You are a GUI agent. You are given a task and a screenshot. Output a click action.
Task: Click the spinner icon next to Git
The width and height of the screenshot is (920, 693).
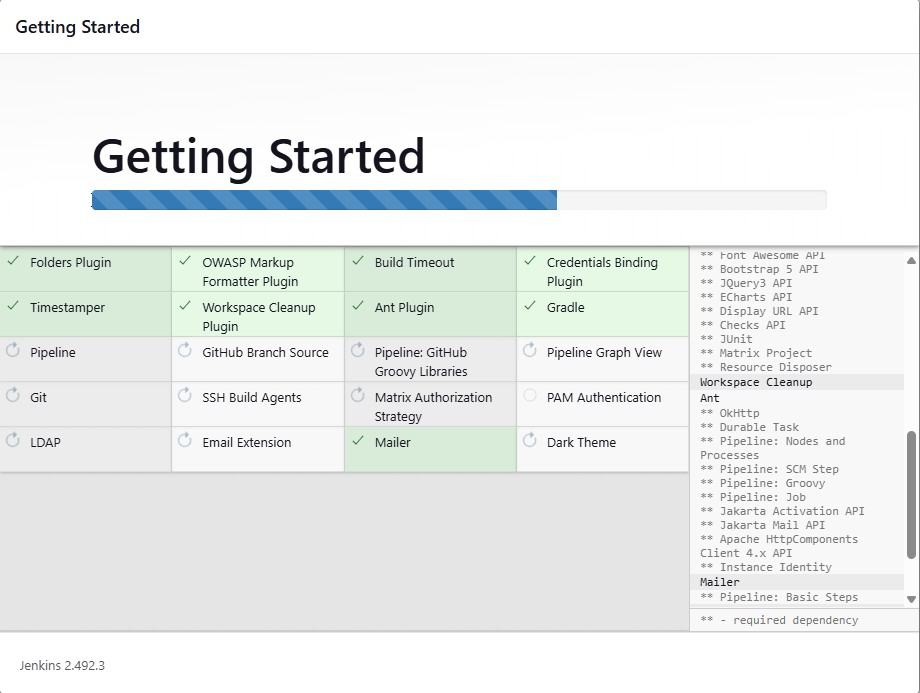(13, 395)
